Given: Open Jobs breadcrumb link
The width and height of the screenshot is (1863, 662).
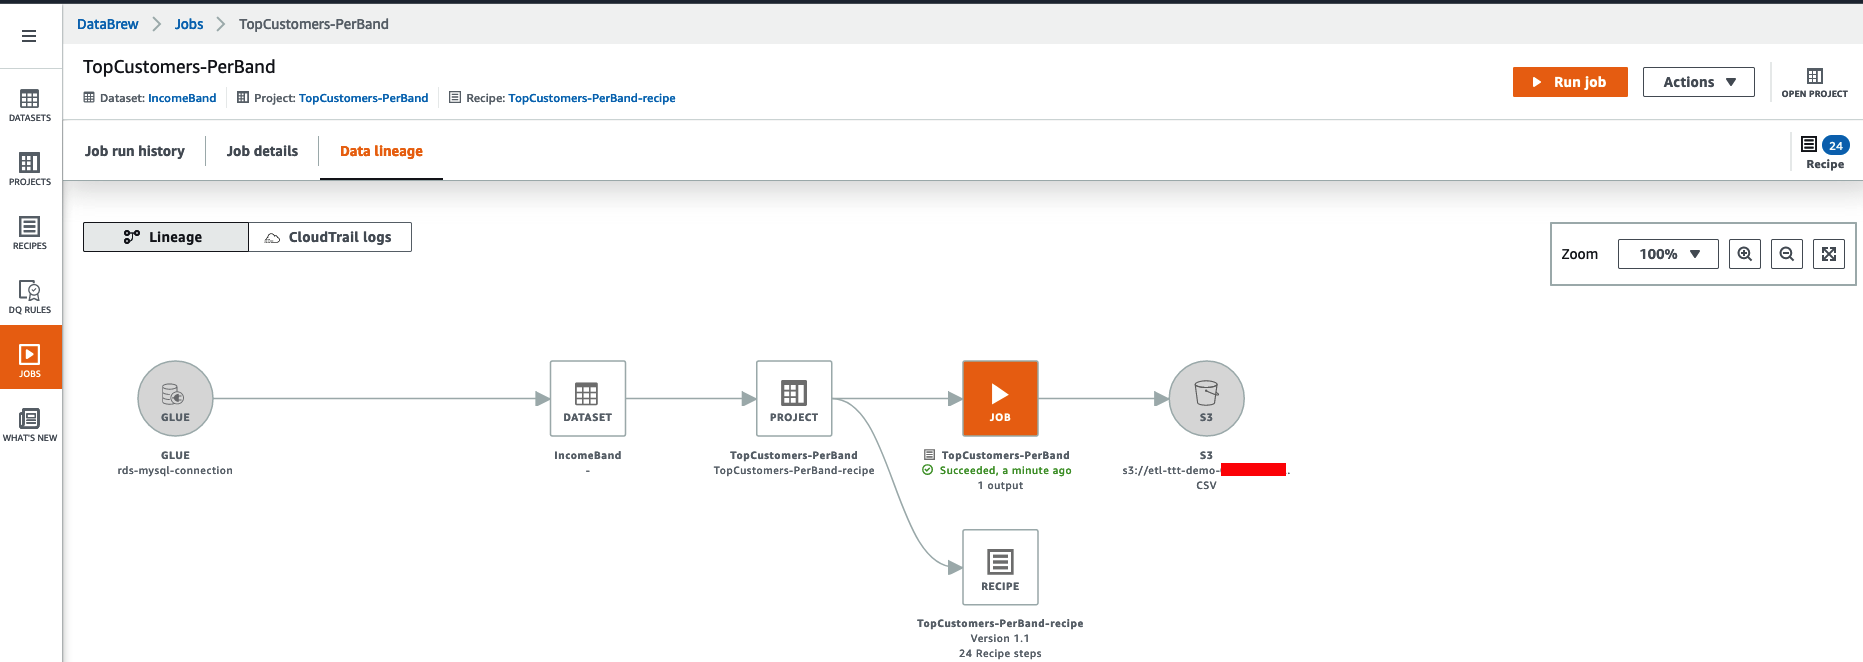Looking at the screenshot, I should [189, 24].
